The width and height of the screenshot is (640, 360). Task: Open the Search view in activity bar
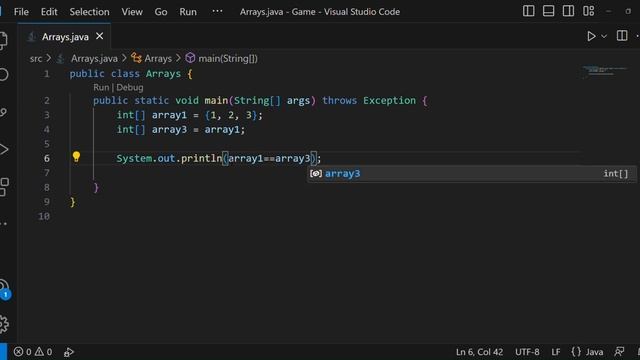[4, 75]
